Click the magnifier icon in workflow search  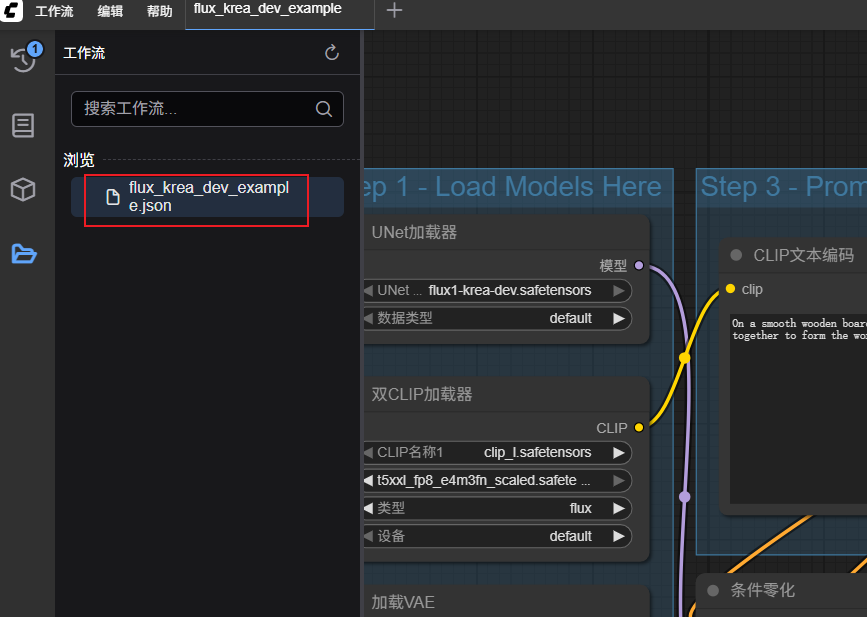(x=324, y=109)
